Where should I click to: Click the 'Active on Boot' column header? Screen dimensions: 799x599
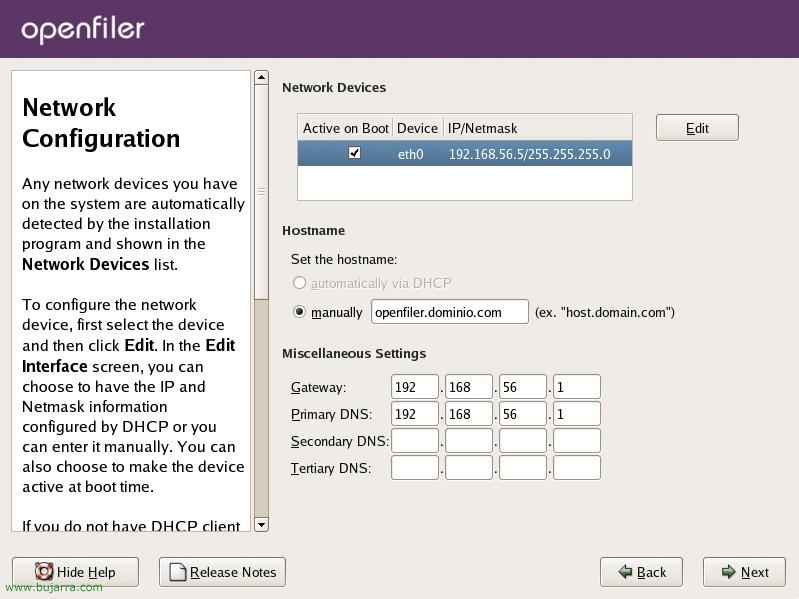(345, 128)
